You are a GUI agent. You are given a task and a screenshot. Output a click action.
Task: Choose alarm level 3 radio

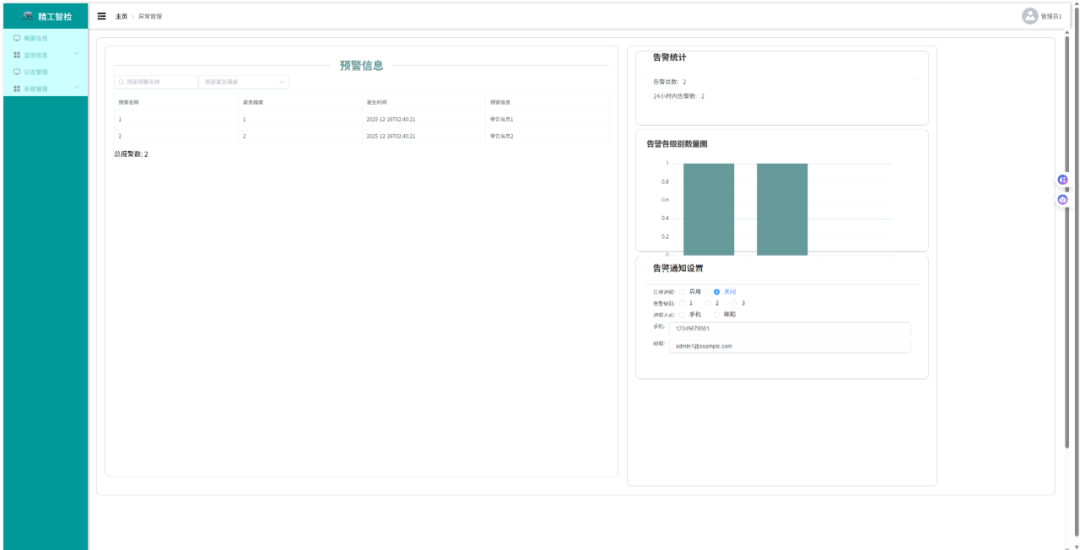[x=734, y=303]
